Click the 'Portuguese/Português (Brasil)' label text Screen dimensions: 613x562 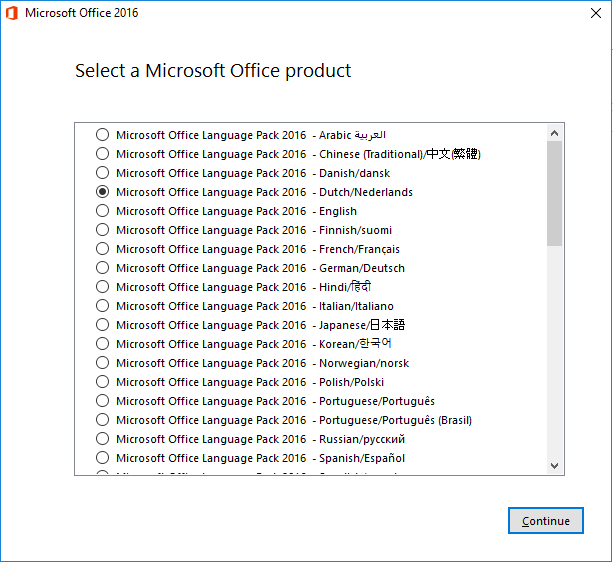click(395, 420)
